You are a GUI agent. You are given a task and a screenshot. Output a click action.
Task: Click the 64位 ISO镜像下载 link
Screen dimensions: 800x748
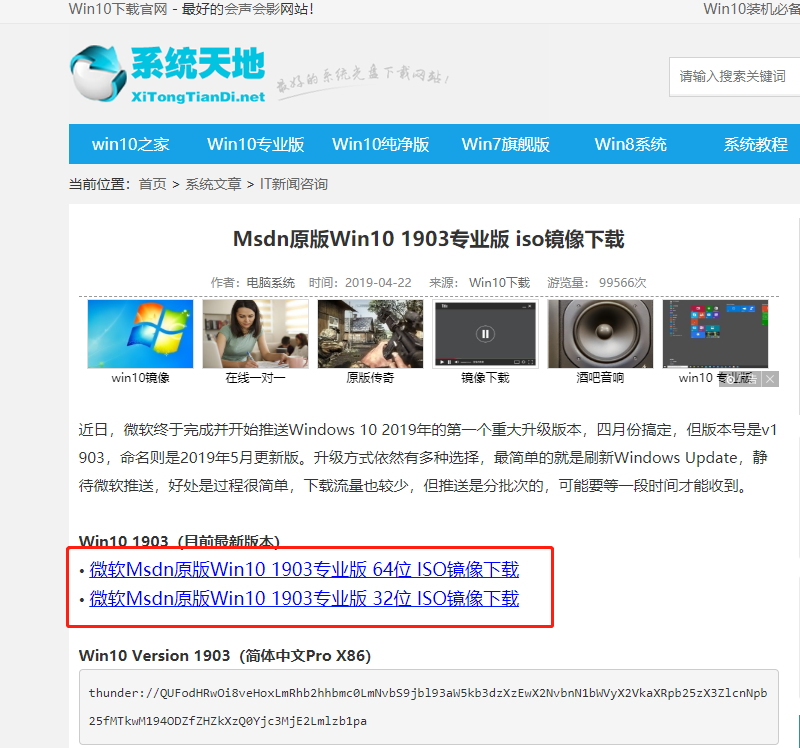[304, 569]
